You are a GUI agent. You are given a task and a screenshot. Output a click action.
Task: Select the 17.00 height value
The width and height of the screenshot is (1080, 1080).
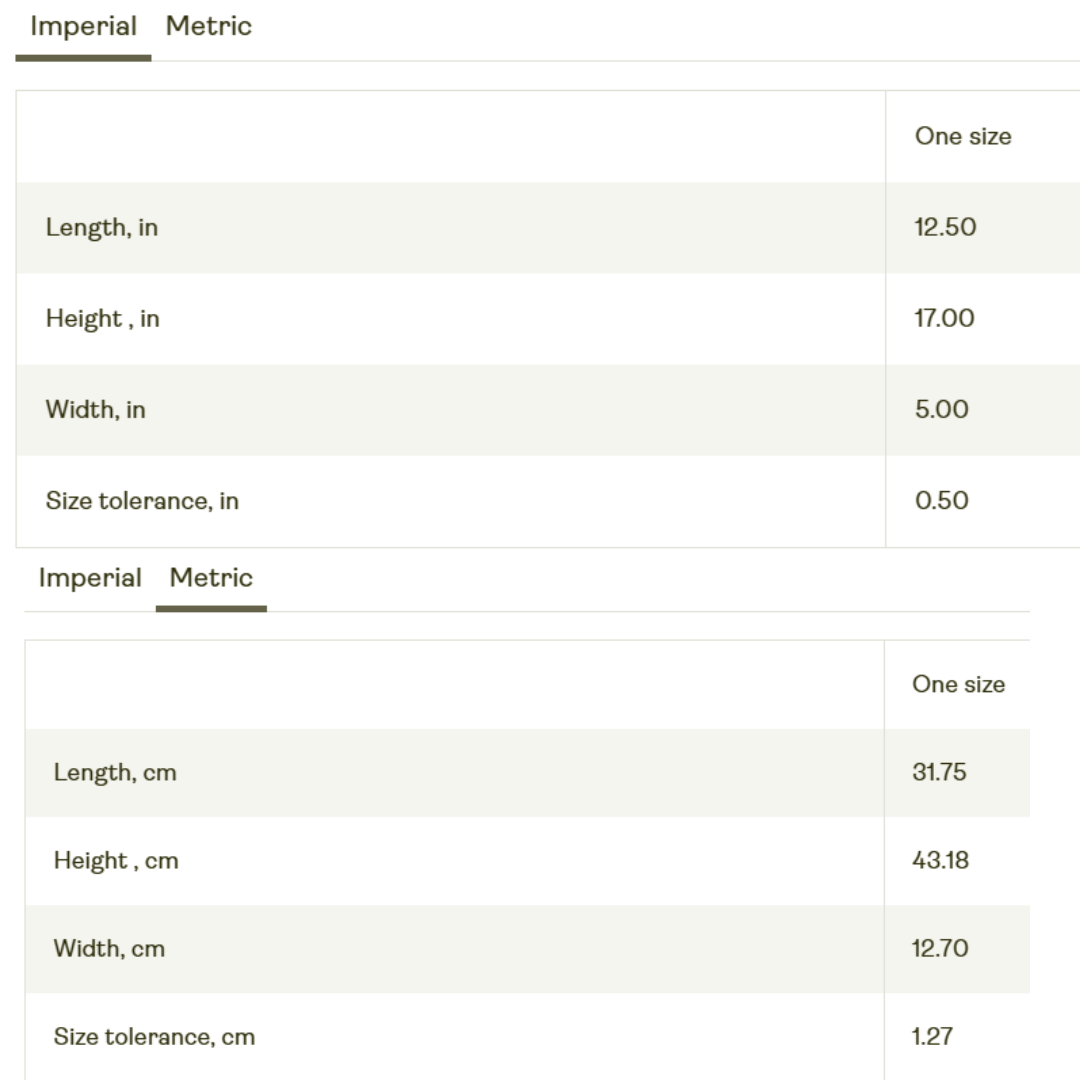click(x=944, y=318)
